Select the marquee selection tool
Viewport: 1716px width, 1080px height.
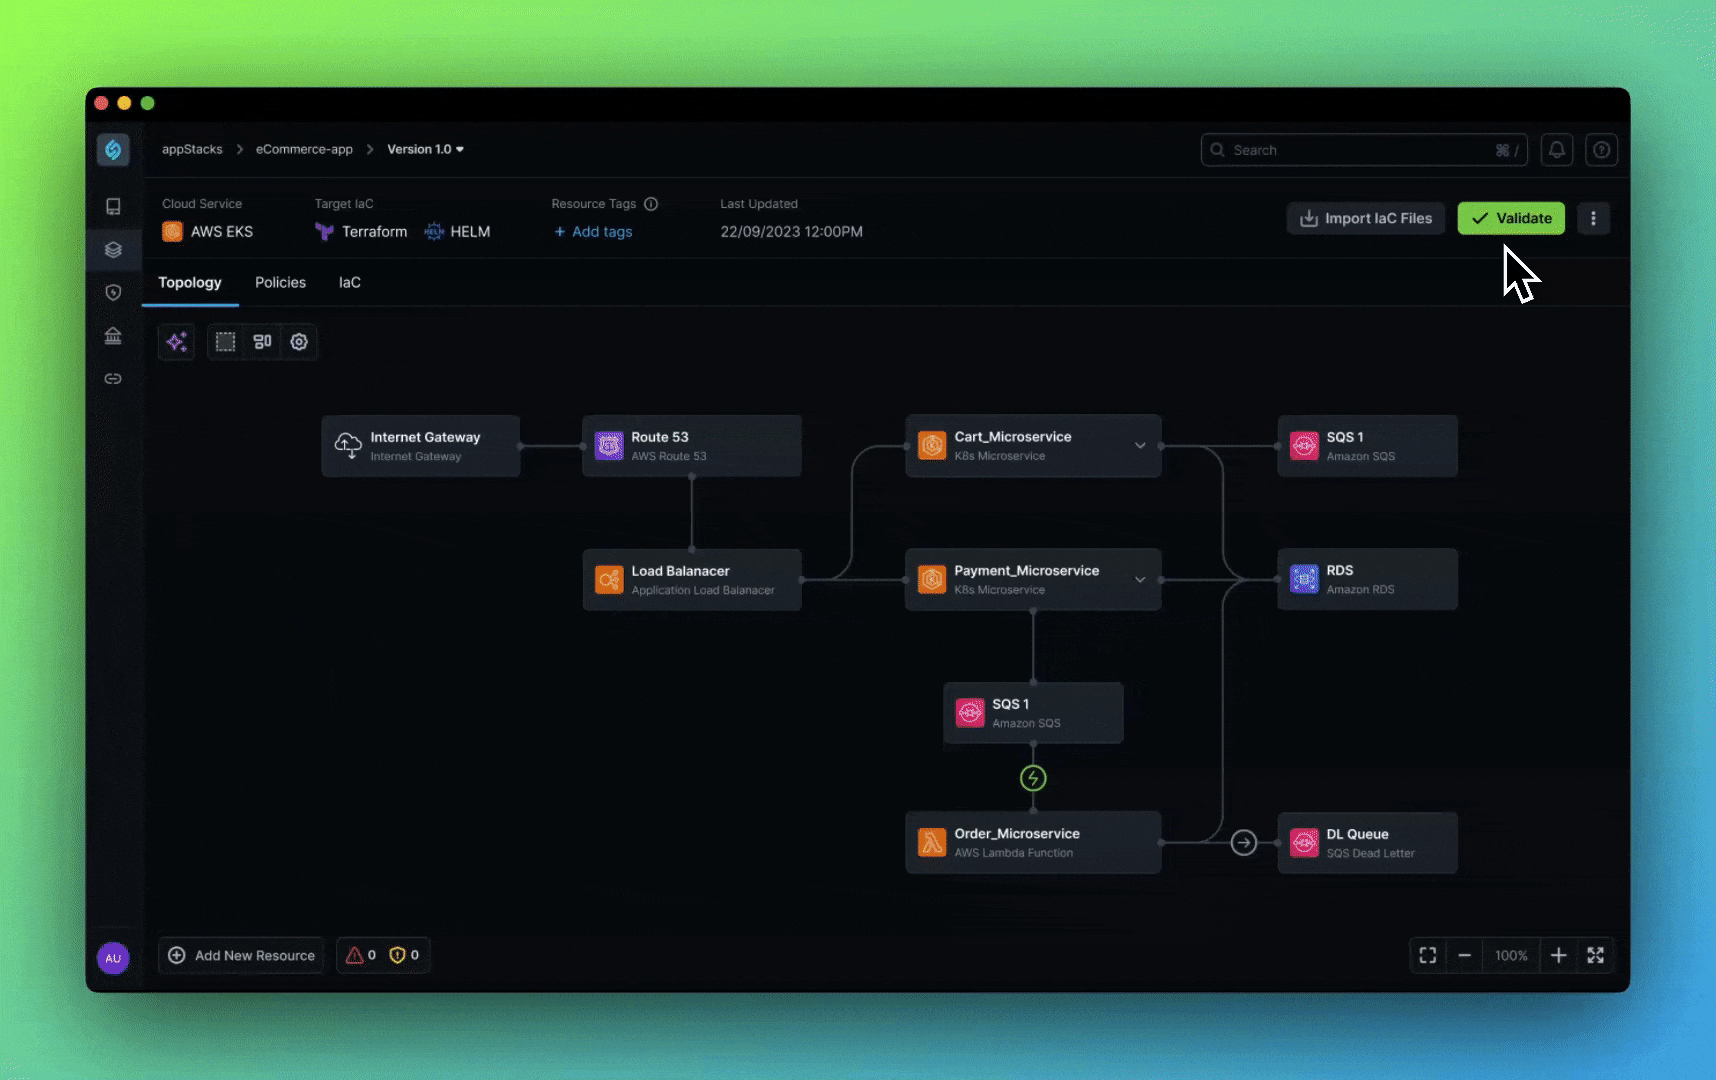[x=226, y=342]
